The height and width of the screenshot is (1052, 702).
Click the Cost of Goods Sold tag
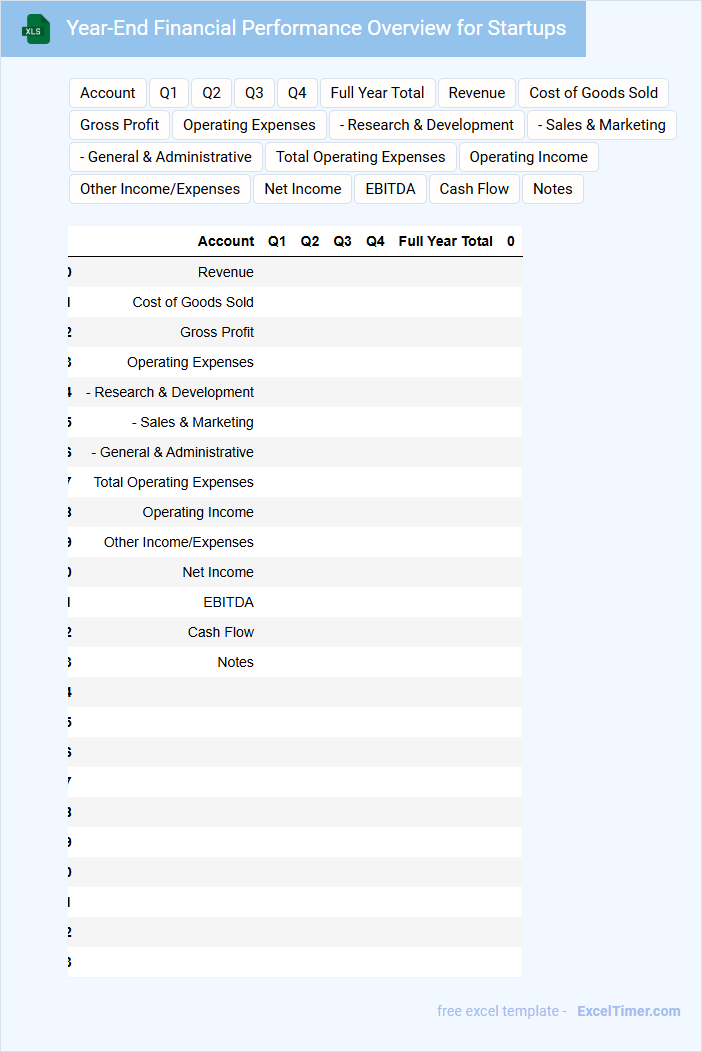(x=593, y=93)
